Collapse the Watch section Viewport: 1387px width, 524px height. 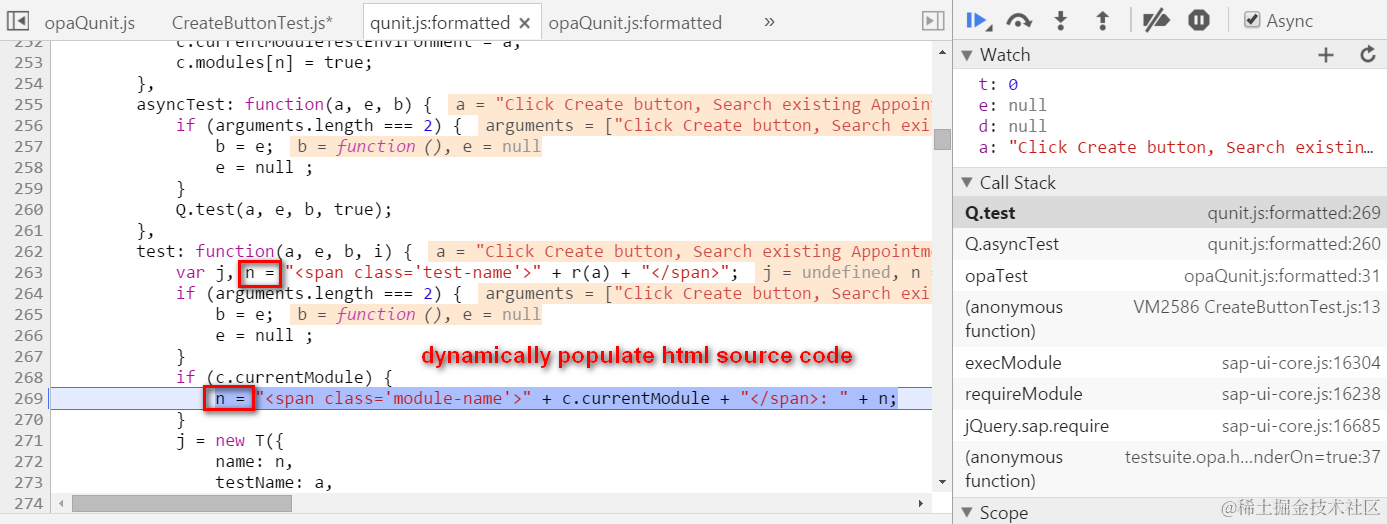[966, 55]
